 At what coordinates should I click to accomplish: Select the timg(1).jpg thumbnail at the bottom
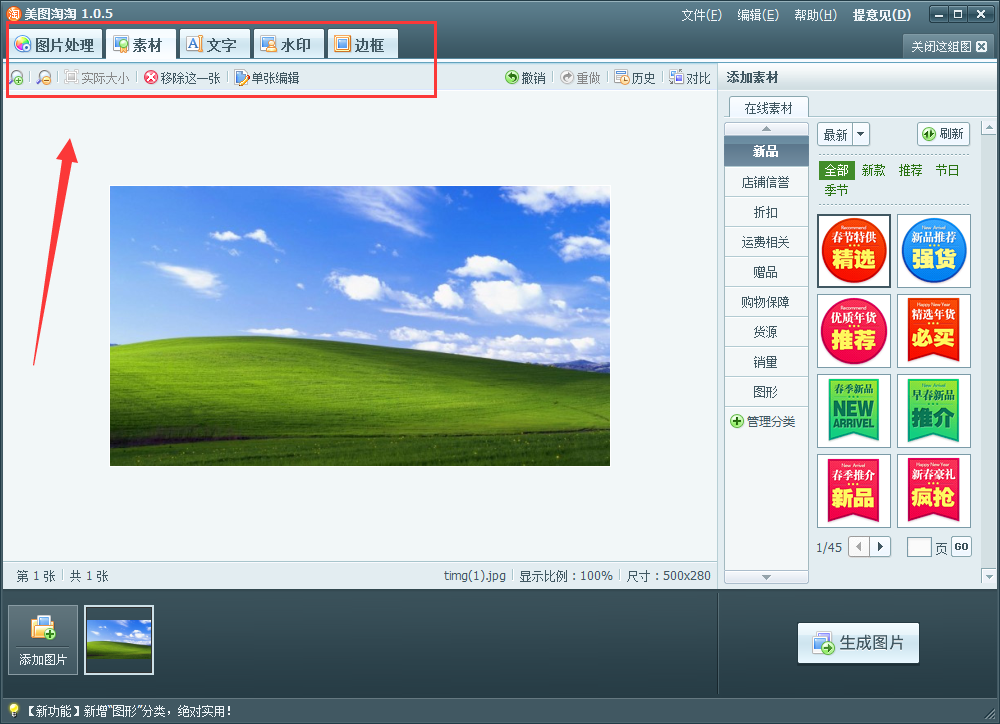(x=118, y=640)
